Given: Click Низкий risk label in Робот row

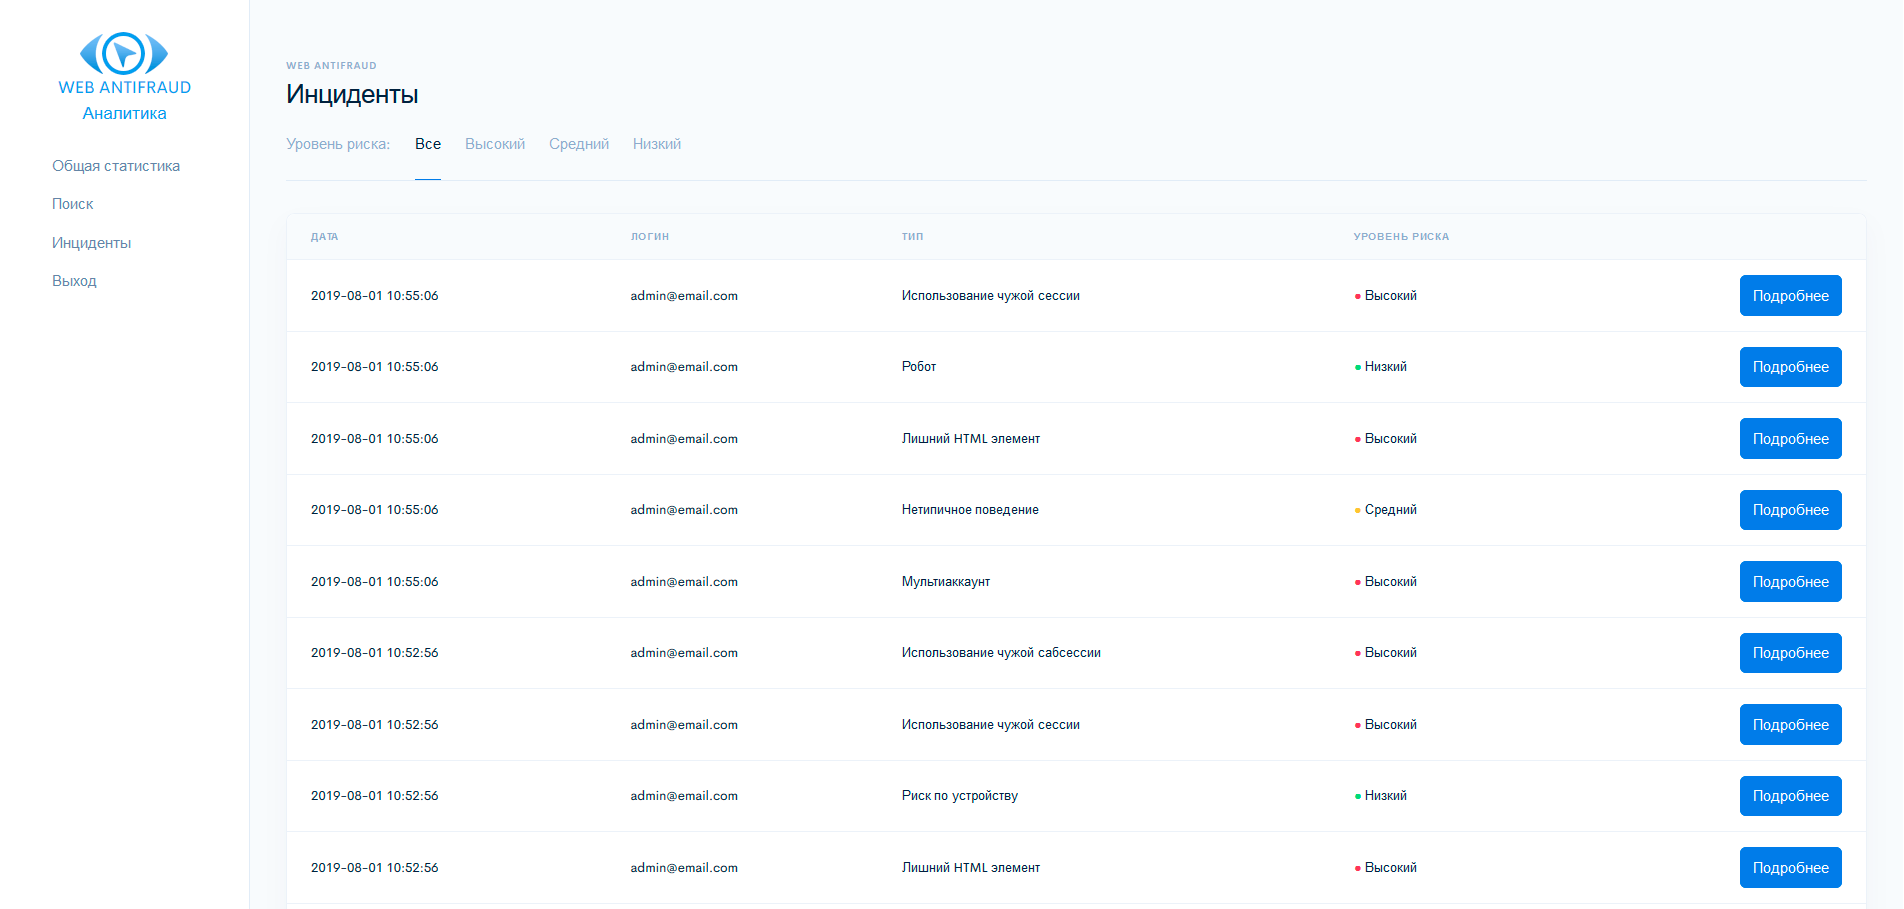Looking at the screenshot, I should 1385,367.
